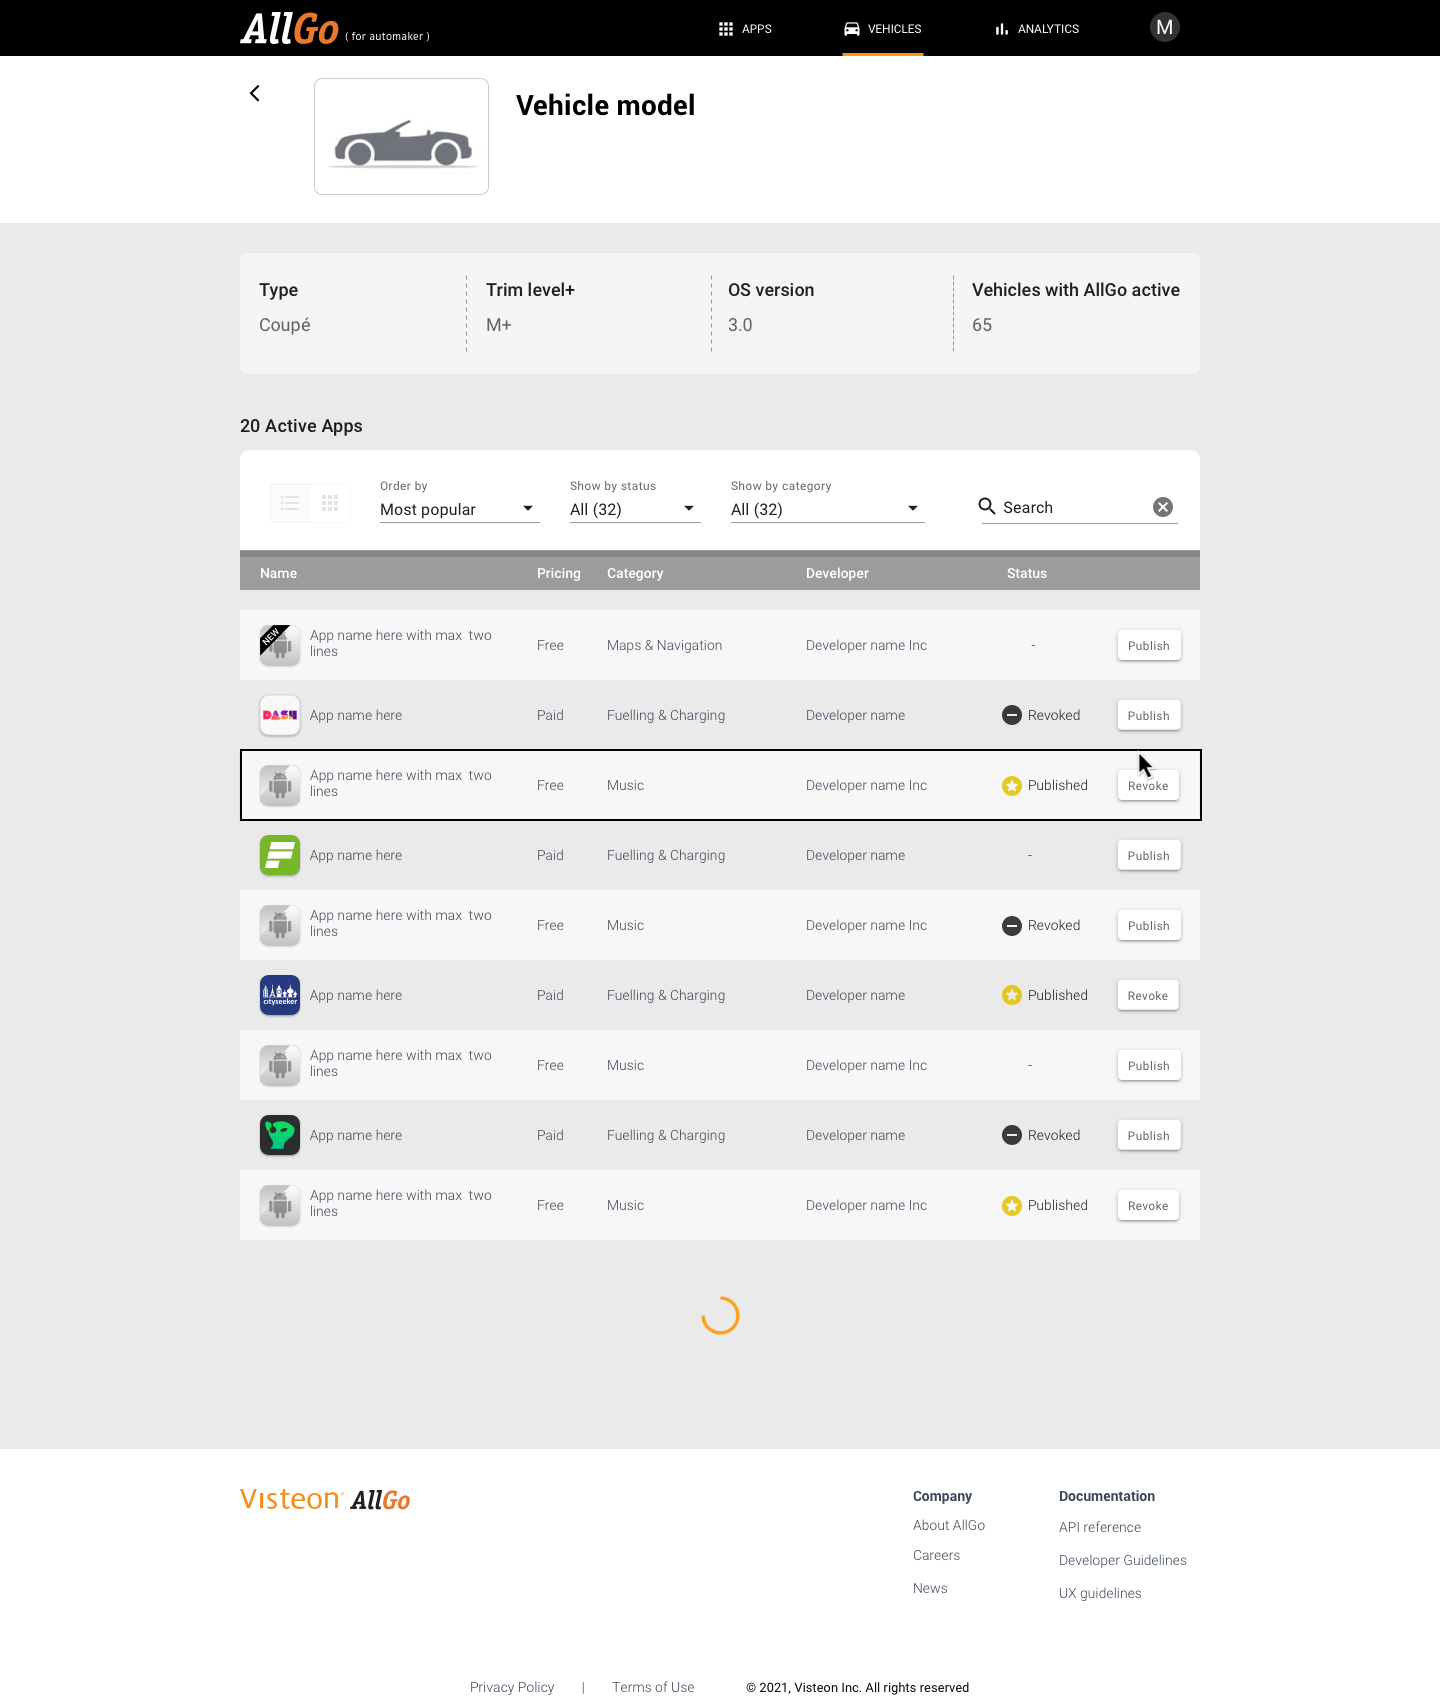Viewport: 1440px width, 1704px height.
Task: Click the Published star icon in highlighted row
Action: pos(1012,786)
